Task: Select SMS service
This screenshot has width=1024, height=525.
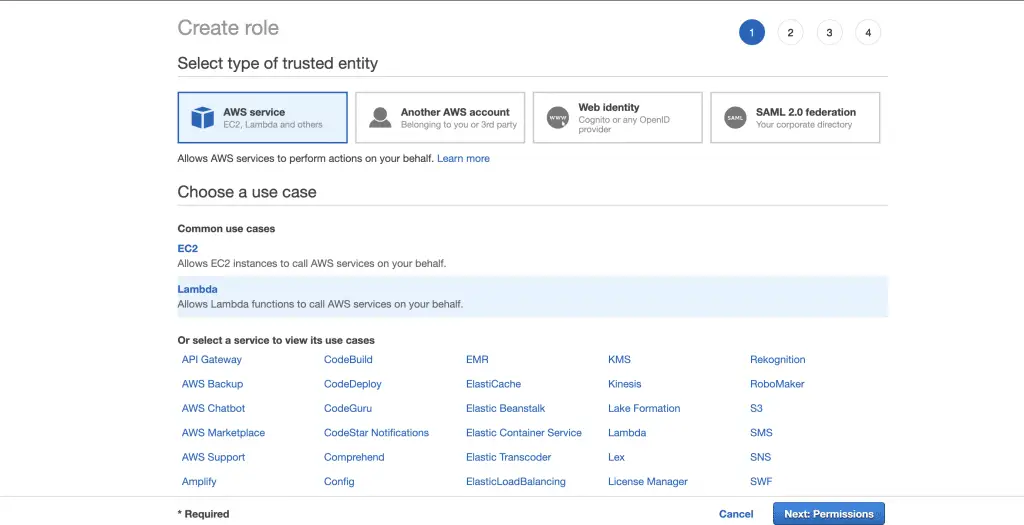Action: click(x=761, y=433)
